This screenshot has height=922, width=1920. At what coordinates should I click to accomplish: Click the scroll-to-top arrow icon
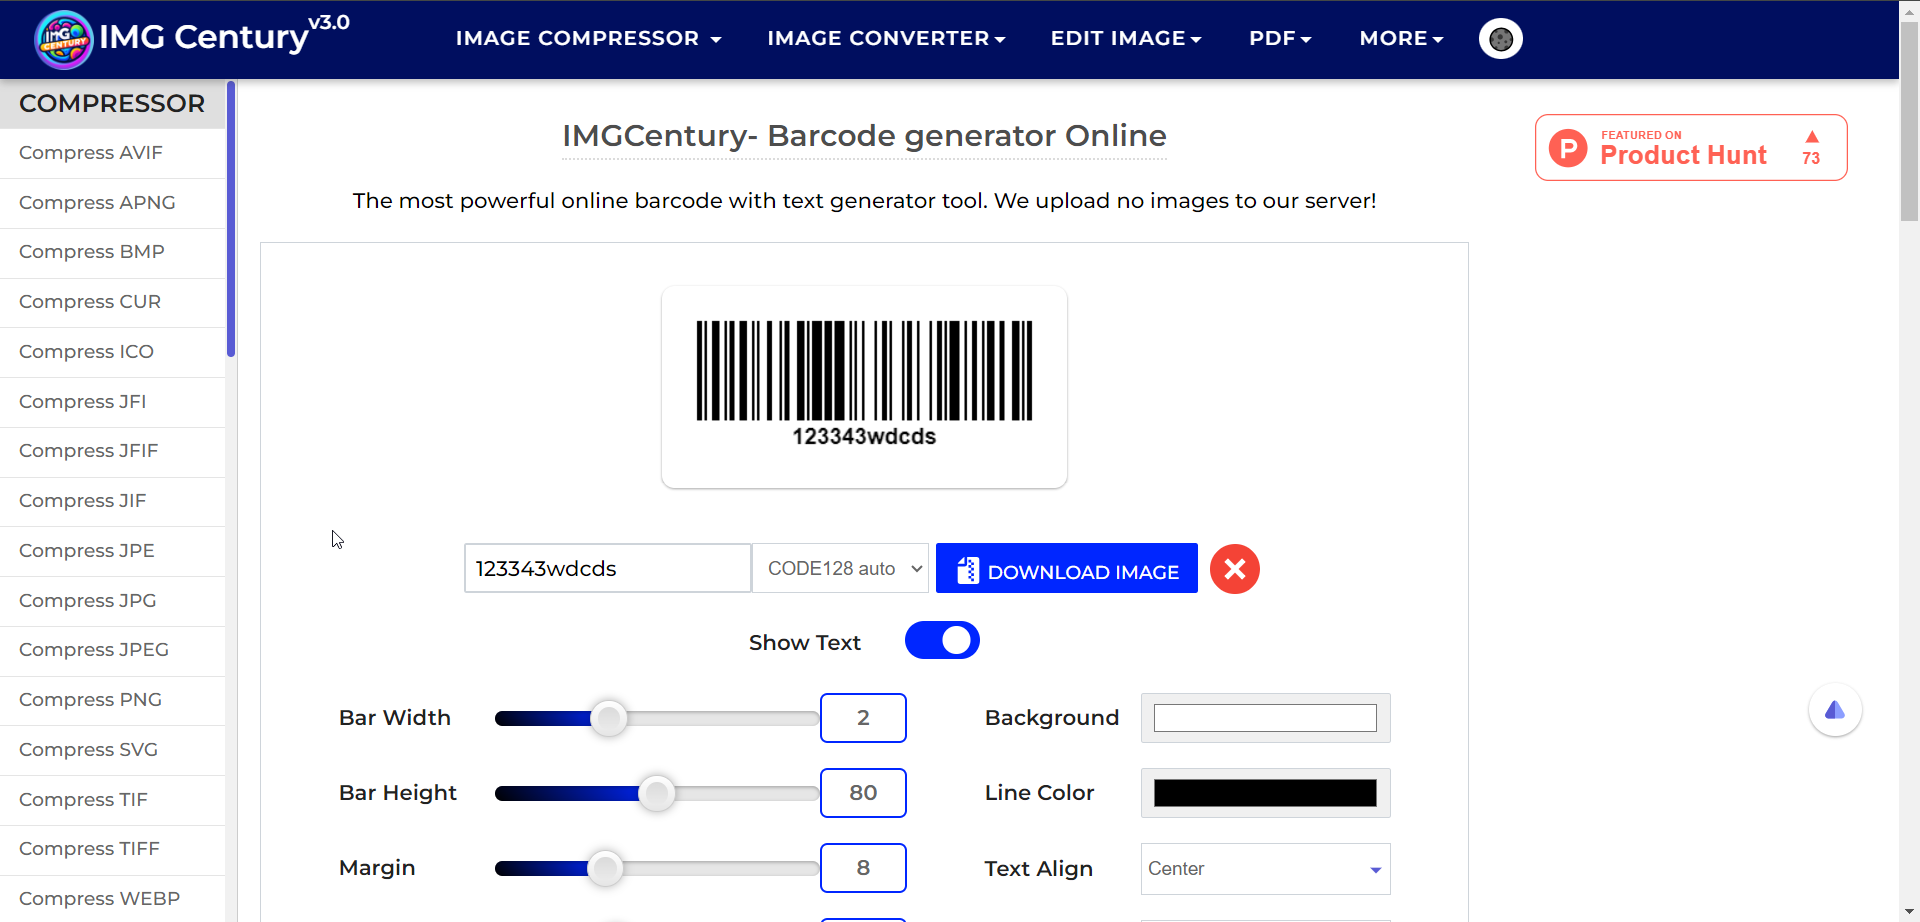[1835, 710]
